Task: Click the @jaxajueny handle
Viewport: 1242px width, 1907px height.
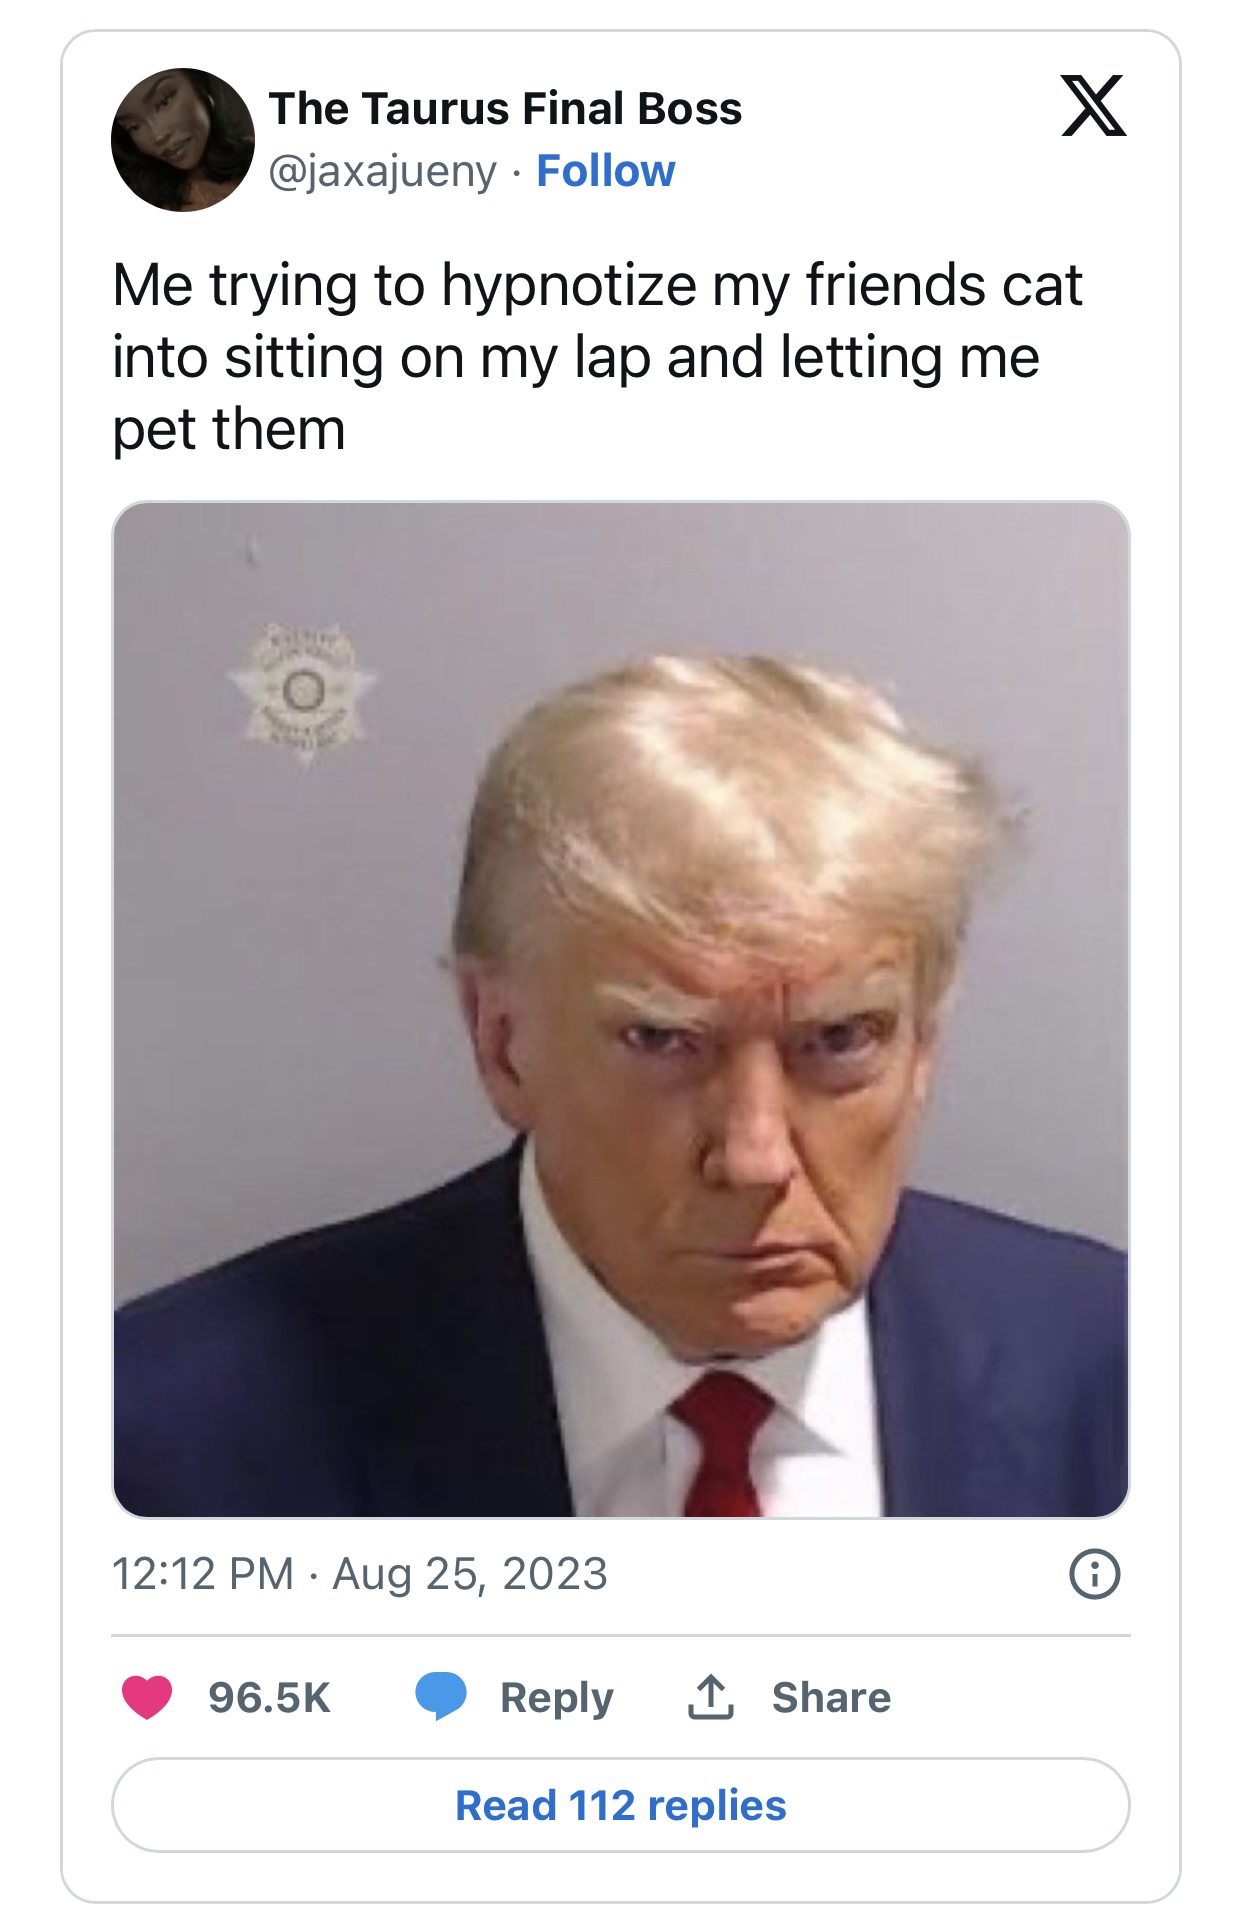Action: click(382, 172)
